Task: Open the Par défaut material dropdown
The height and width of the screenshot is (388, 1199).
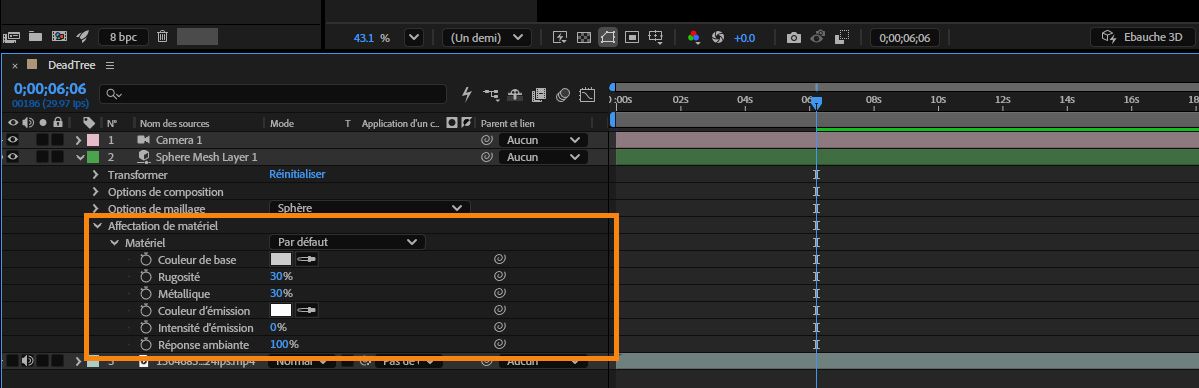Action: (x=347, y=242)
